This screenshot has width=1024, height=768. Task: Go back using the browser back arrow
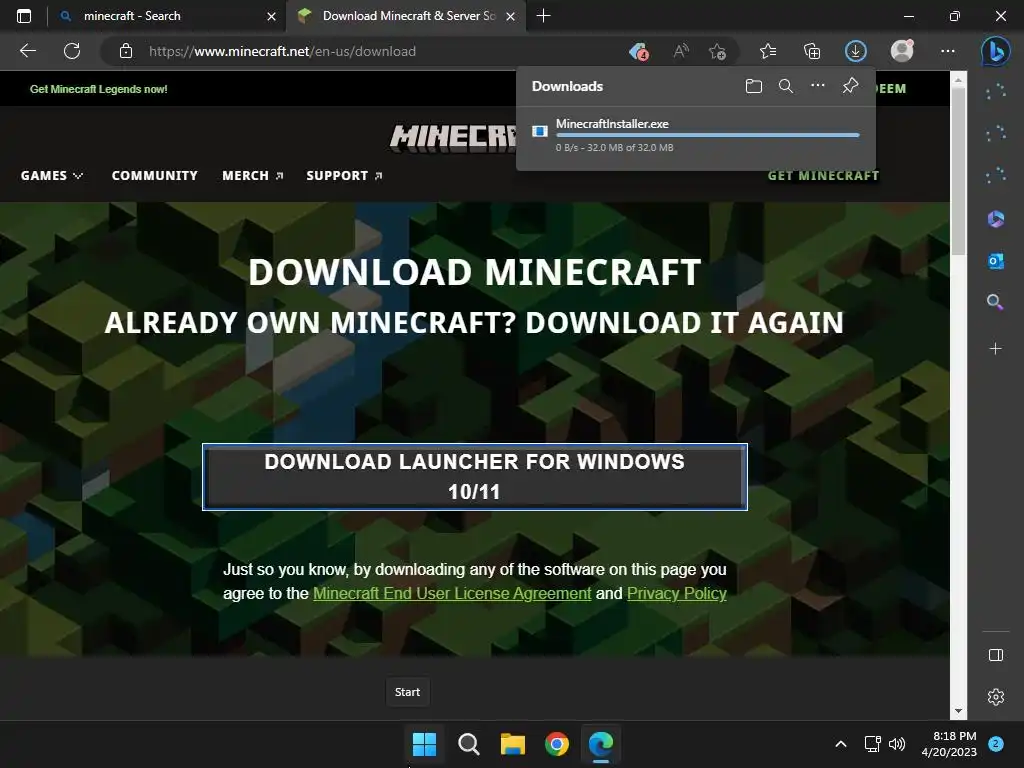[x=27, y=51]
